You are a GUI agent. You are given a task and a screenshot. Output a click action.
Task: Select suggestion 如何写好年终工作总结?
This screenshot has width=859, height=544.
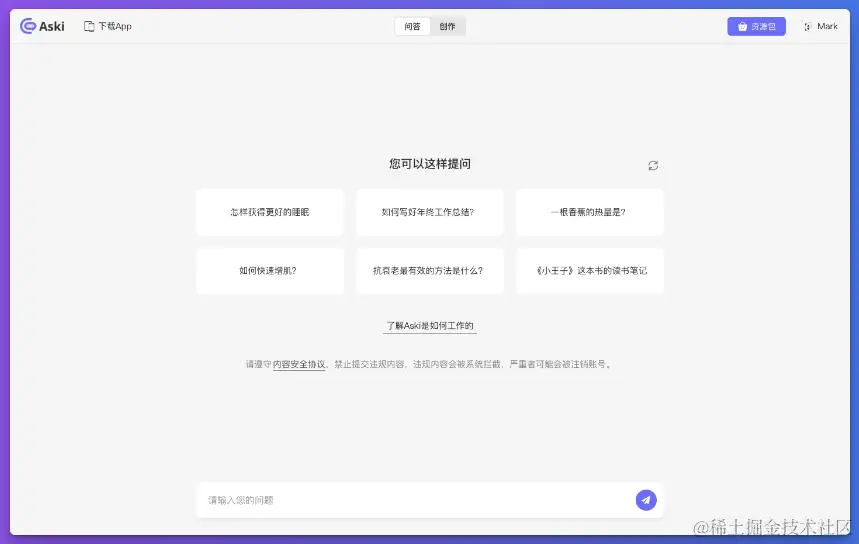430,212
